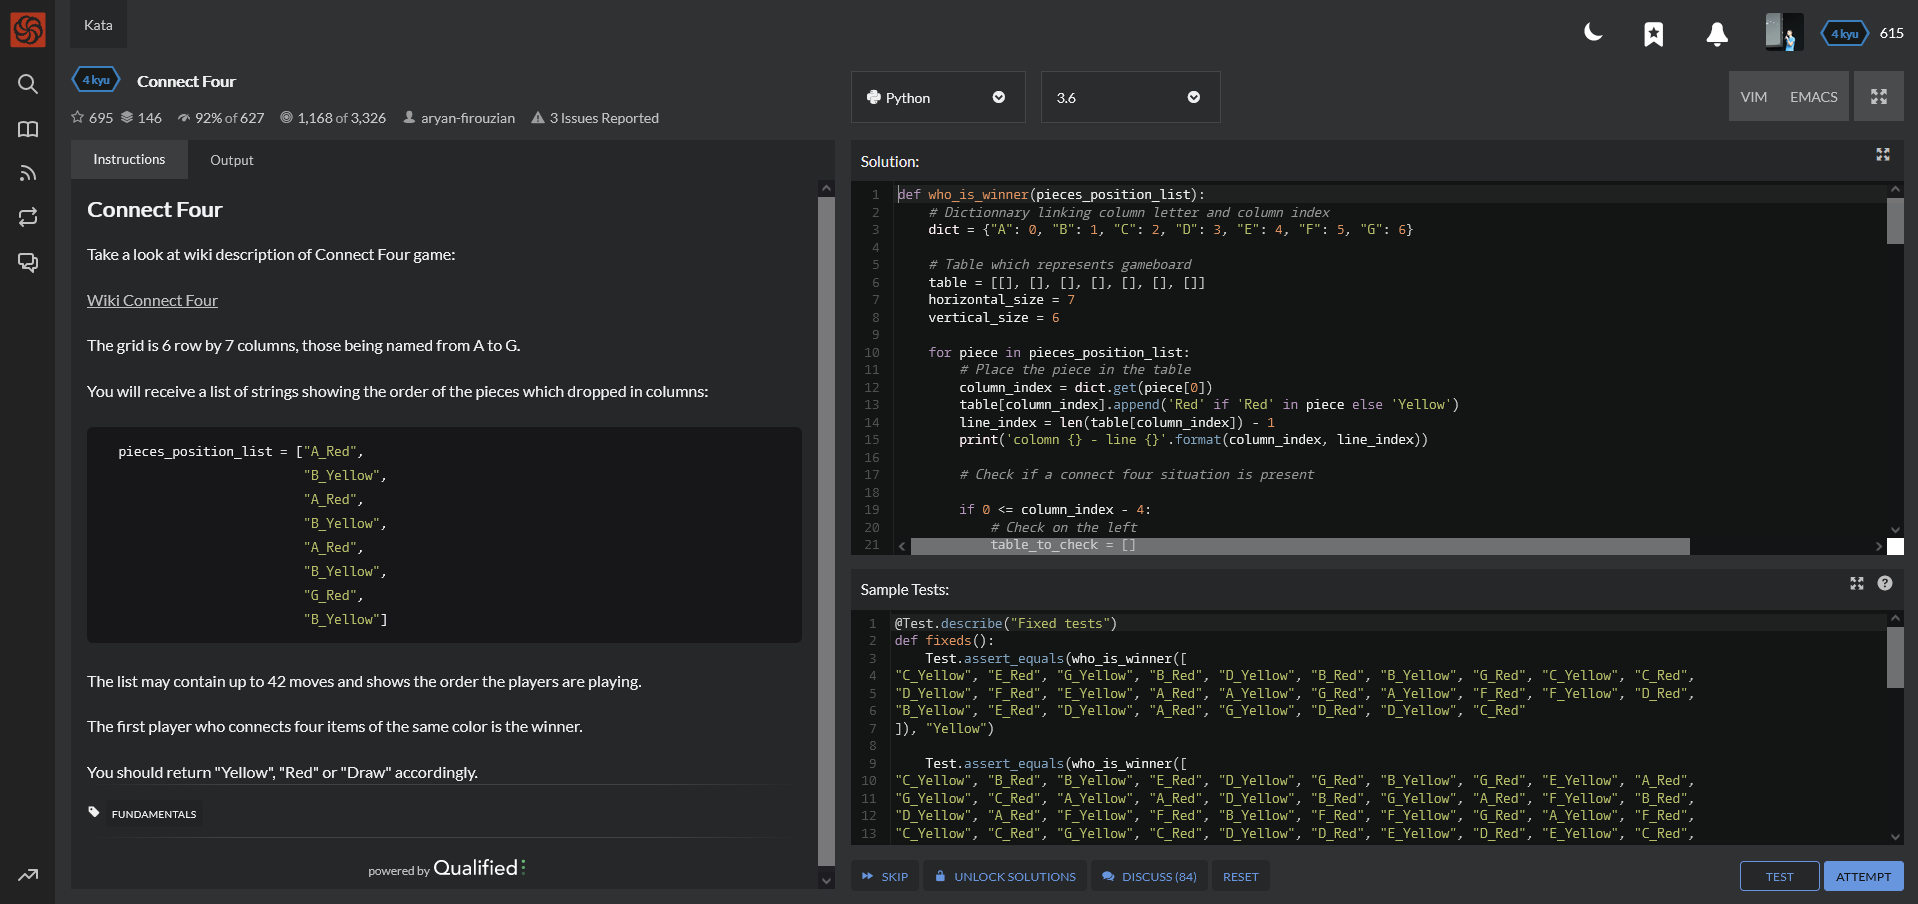The width and height of the screenshot is (1918, 904).
Task: Click UNLOCK SOLUTIONS button
Action: click(x=1005, y=876)
